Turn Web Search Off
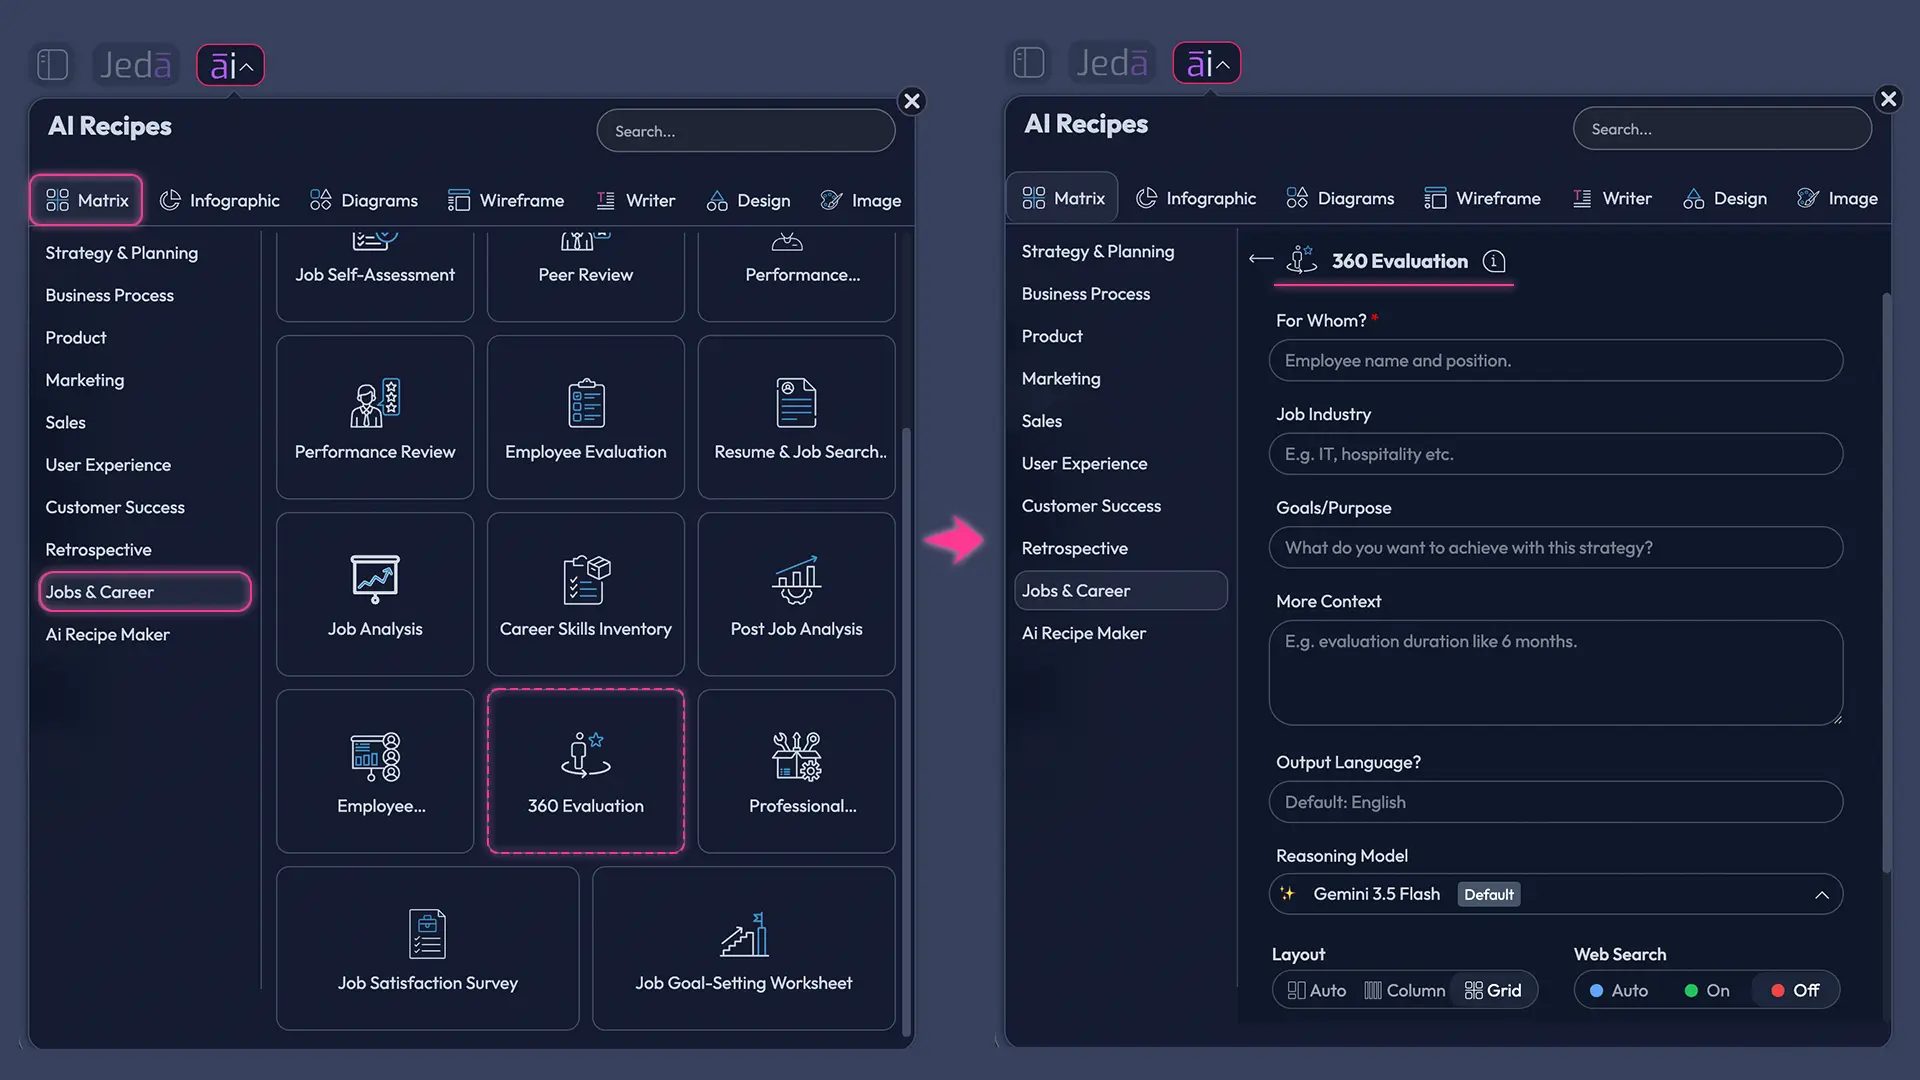Viewport: 1920px width, 1080px height. (1795, 990)
